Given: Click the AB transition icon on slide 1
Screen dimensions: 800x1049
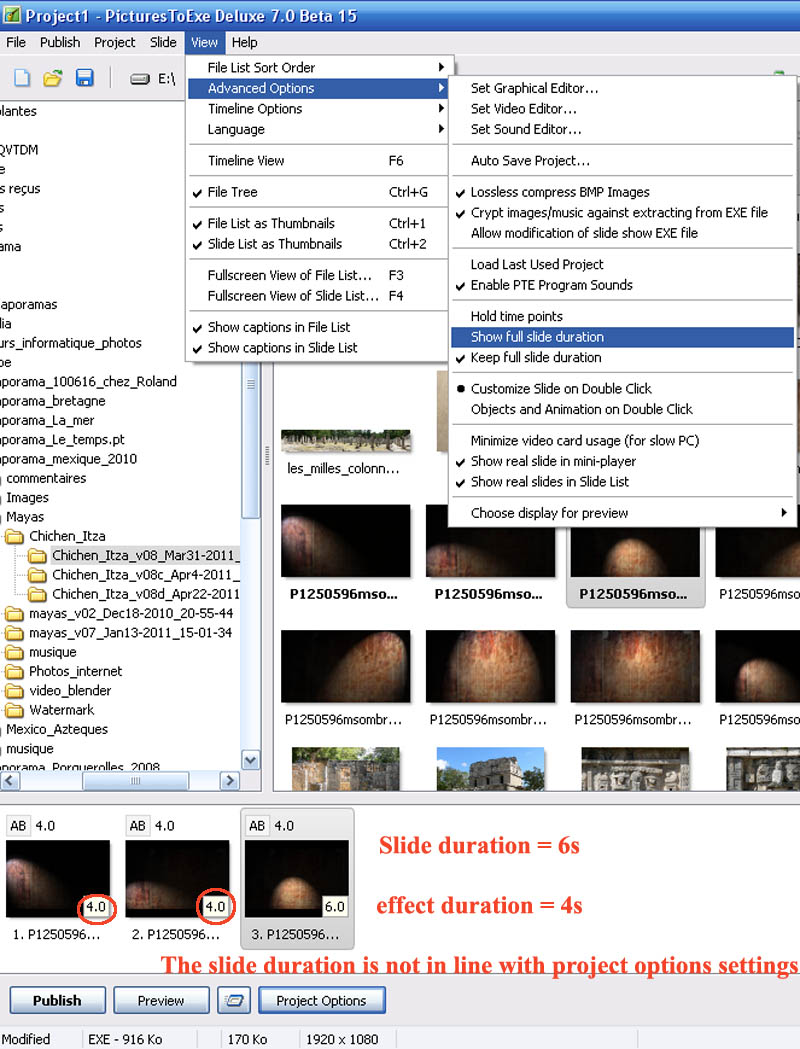Looking at the screenshot, I should [x=18, y=825].
